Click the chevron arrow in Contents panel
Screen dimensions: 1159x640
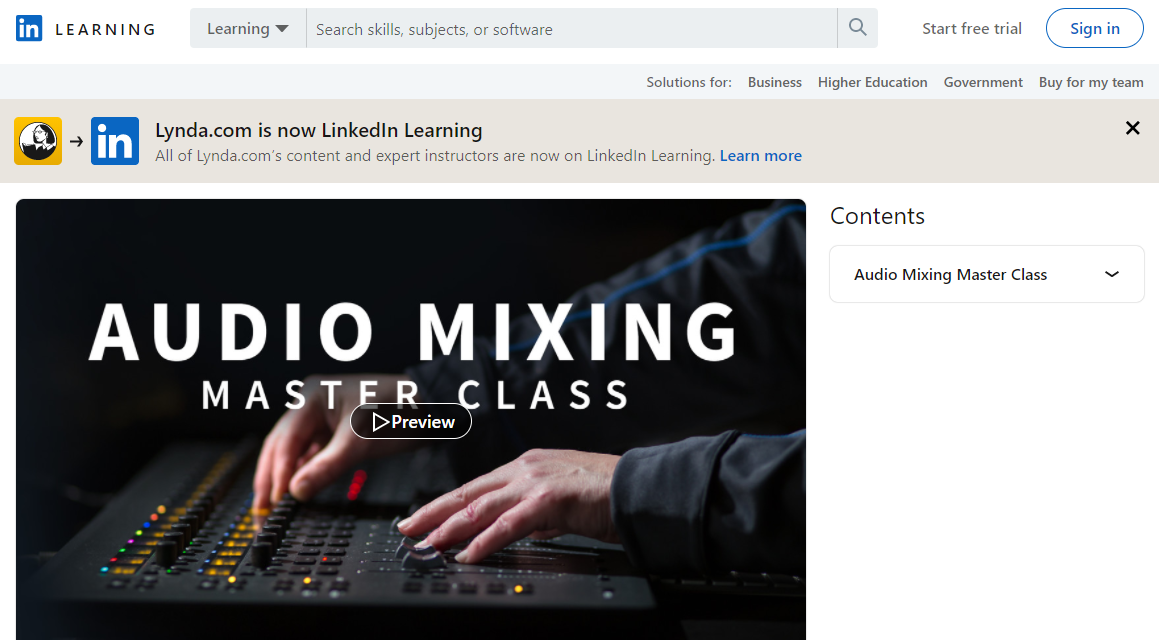(x=1112, y=274)
